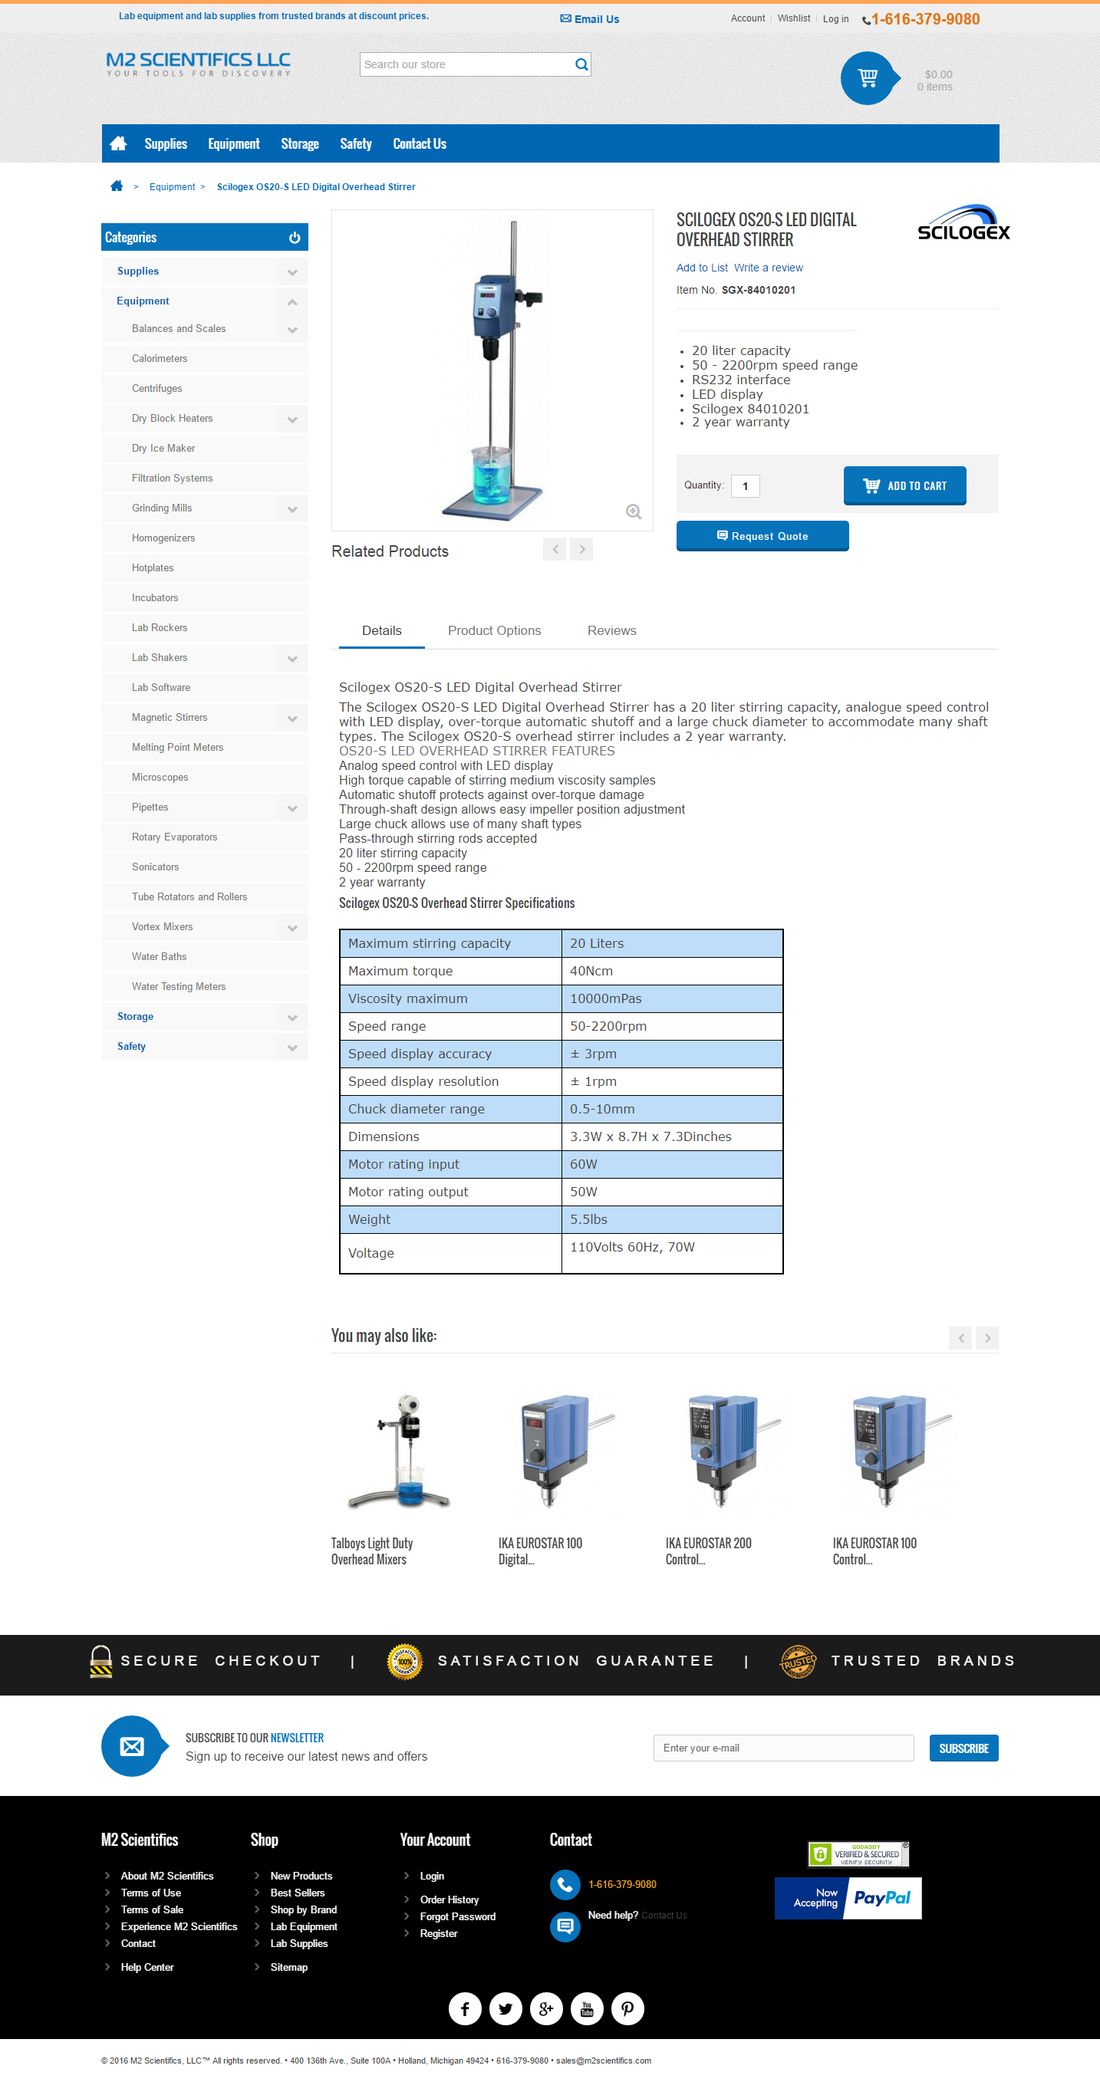Toggle the Categories panel power icon
The width and height of the screenshot is (1100, 2082).
point(294,238)
